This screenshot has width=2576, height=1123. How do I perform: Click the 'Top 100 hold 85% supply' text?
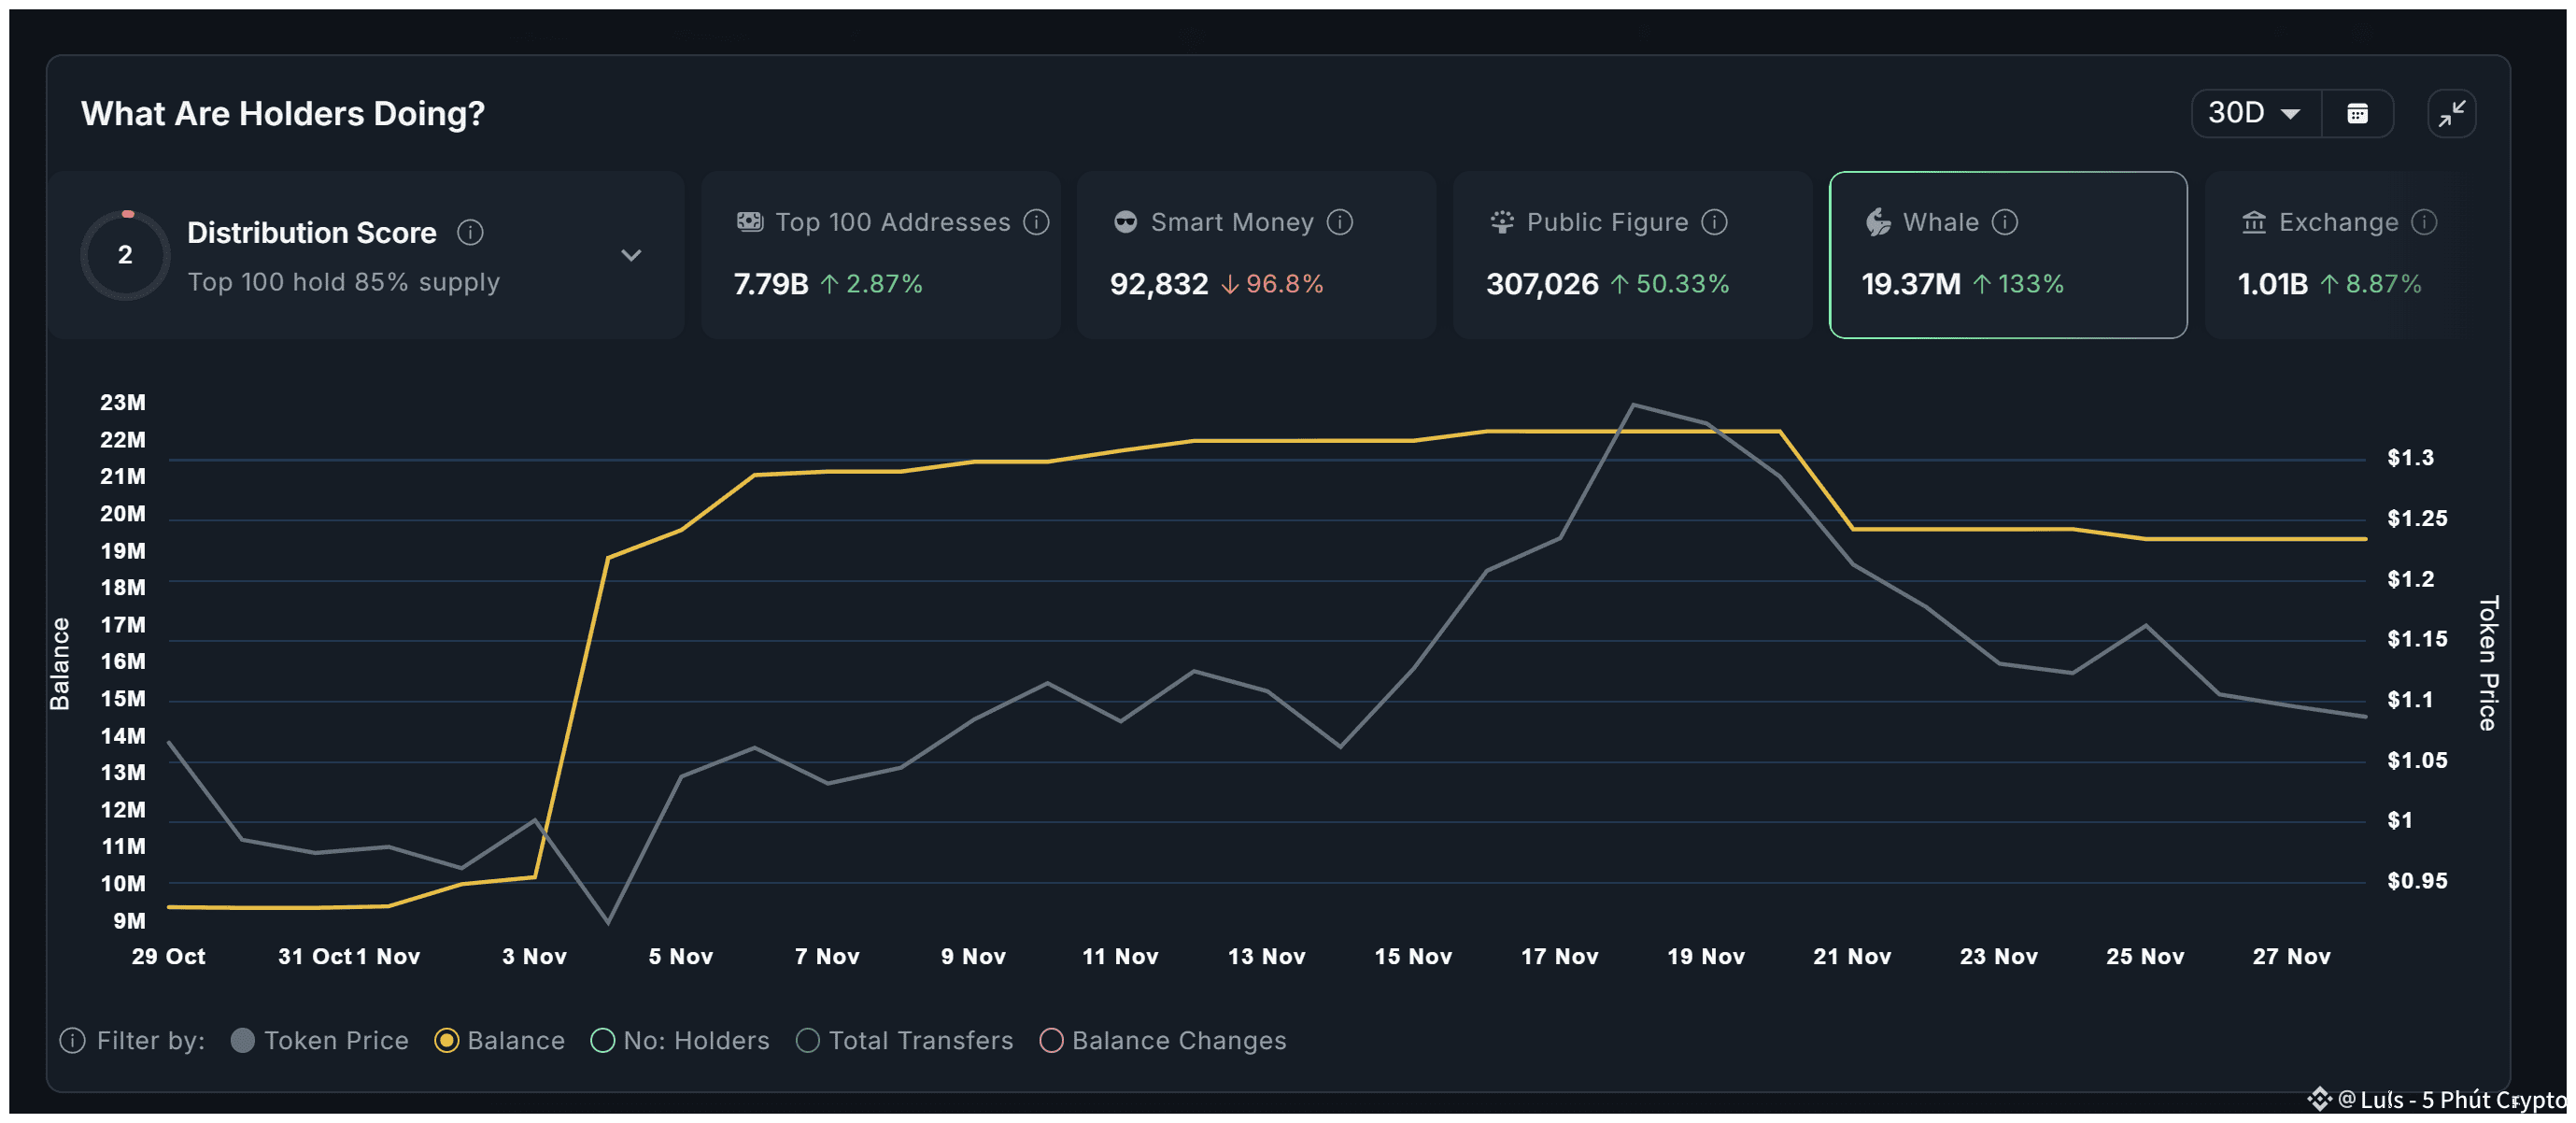tap(344, 282)
